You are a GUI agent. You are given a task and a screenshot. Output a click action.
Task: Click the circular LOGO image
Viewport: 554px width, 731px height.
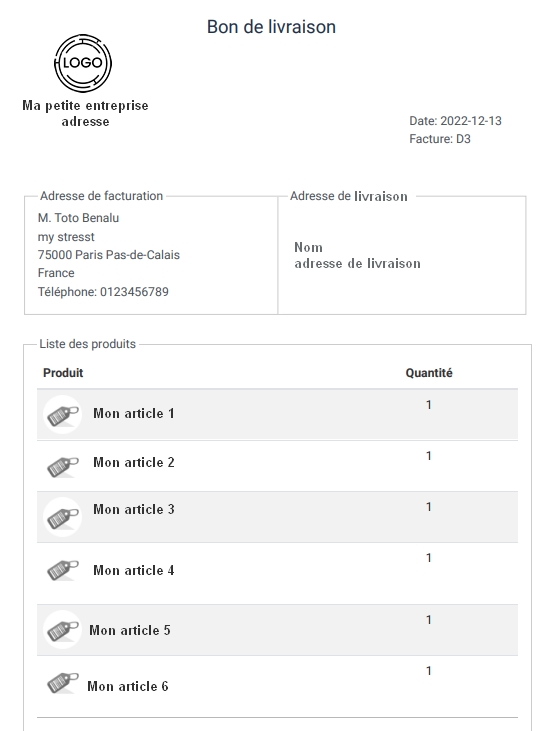click(83, 63)
